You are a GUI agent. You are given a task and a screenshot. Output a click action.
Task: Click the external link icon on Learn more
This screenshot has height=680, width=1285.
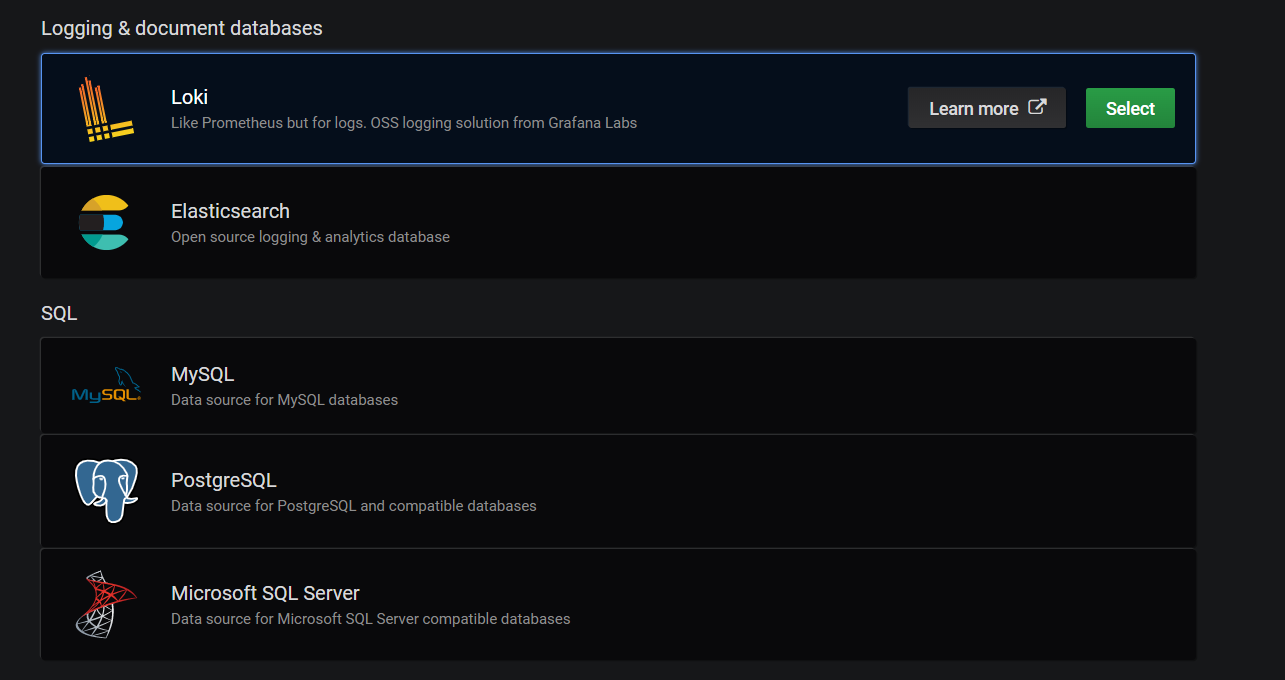click(x=1038, y=107)
